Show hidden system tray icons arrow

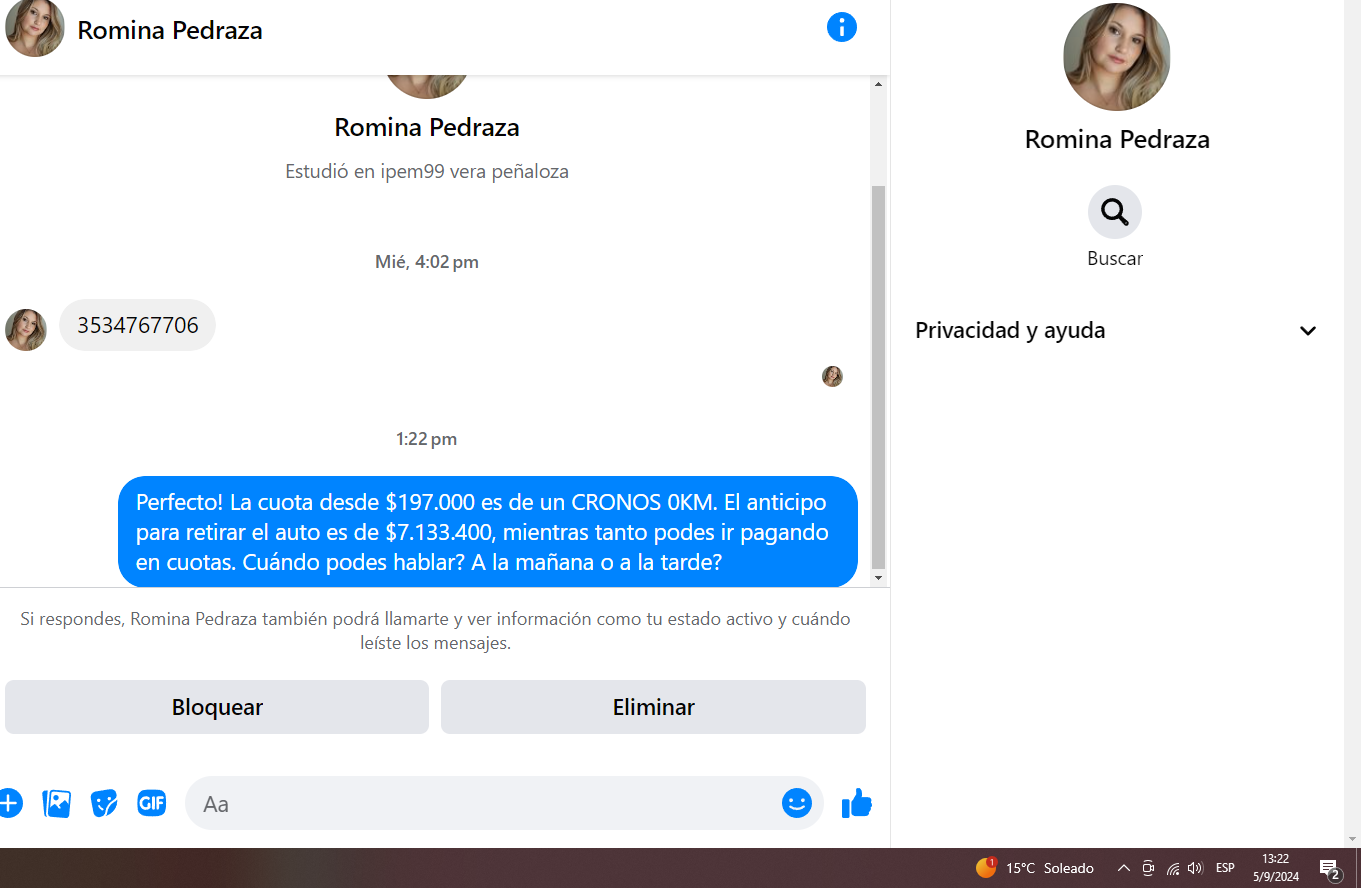tap(1124, 868)
